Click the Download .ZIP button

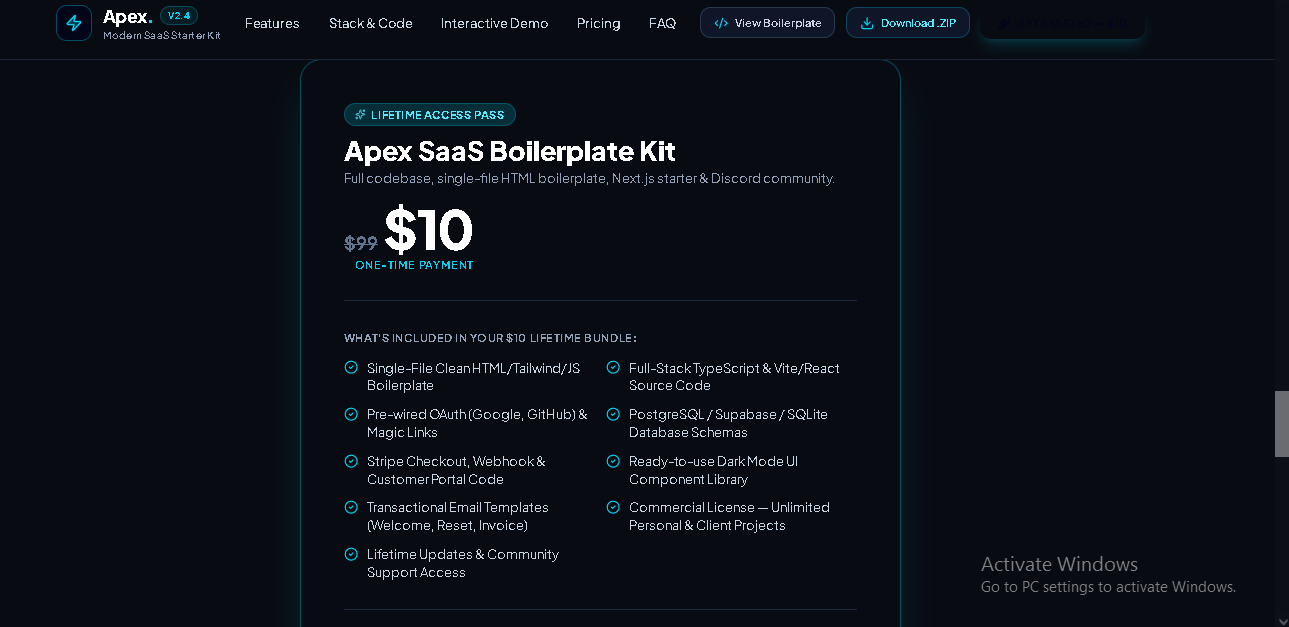tap(908, 23)
